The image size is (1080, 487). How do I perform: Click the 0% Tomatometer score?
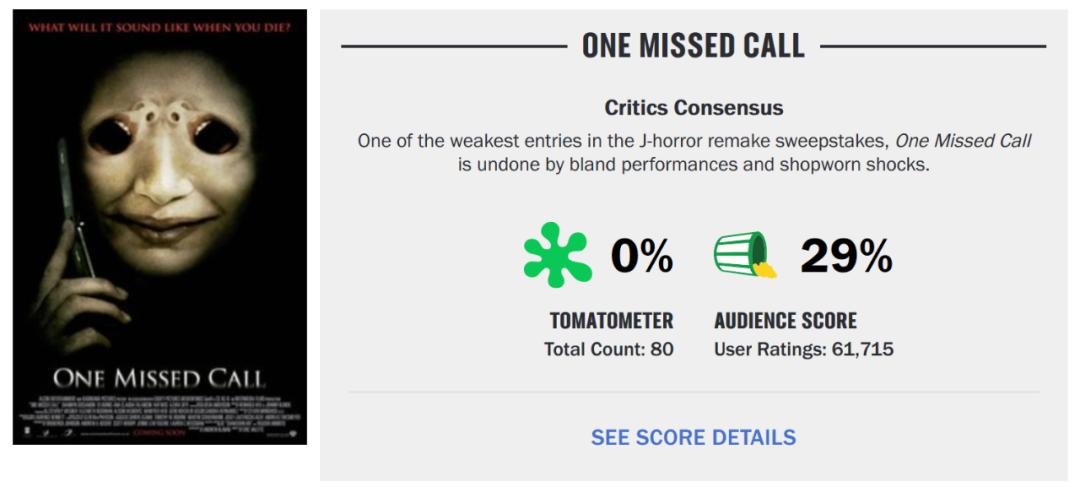pyautogui.click(x=642, y=257)
